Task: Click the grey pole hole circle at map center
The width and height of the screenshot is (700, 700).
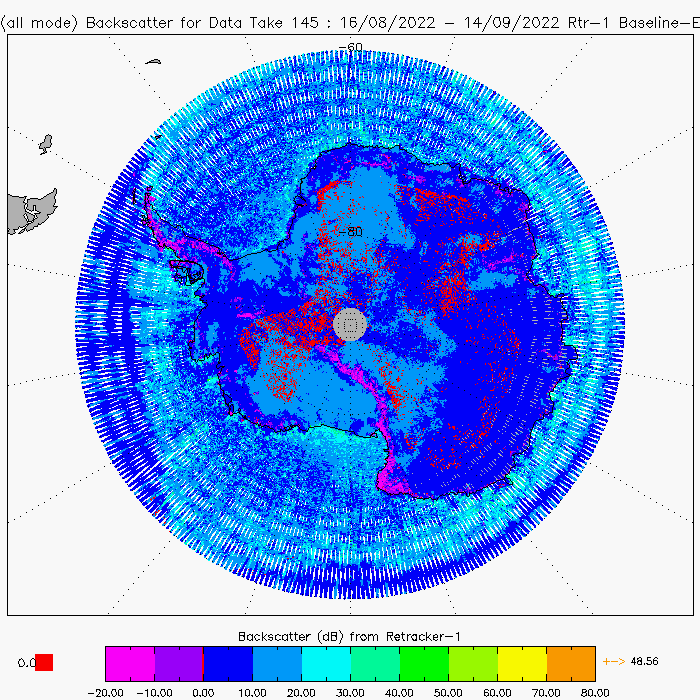Action: pyautogui.click(x=350, y=325)
